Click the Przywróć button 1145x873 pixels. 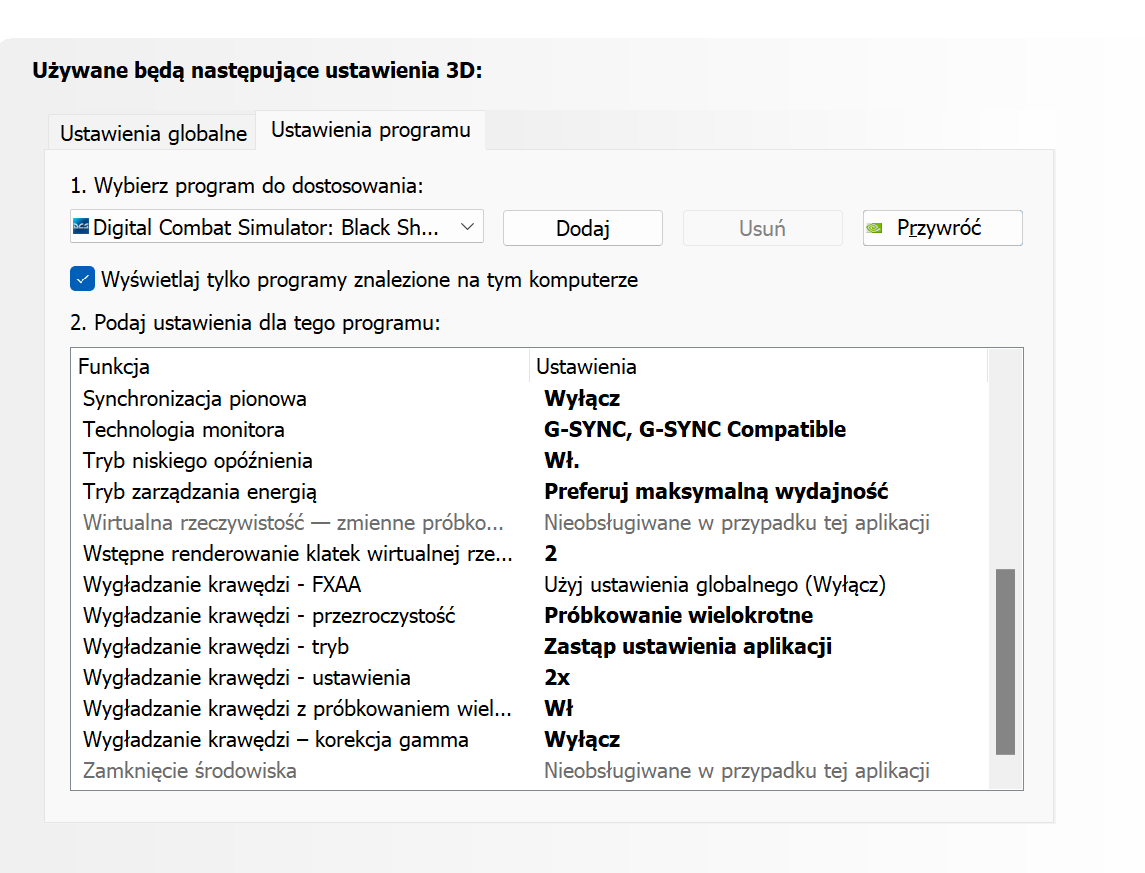tap(943, 228)
